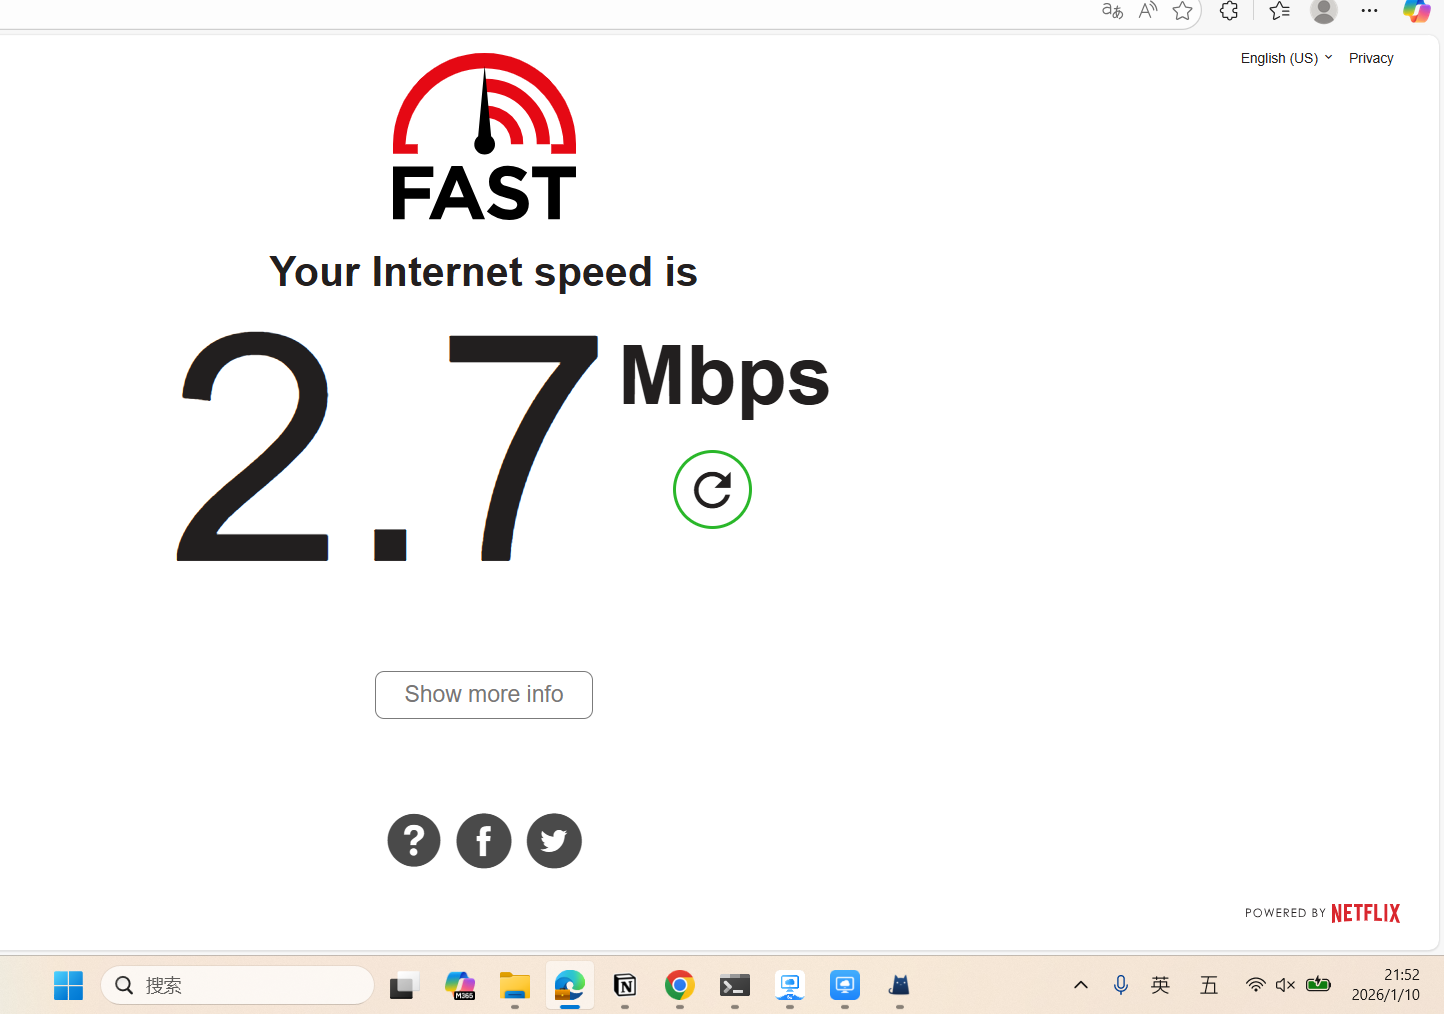
Task: Click the green reload speed test icon
Action: (x=712, y=489)
